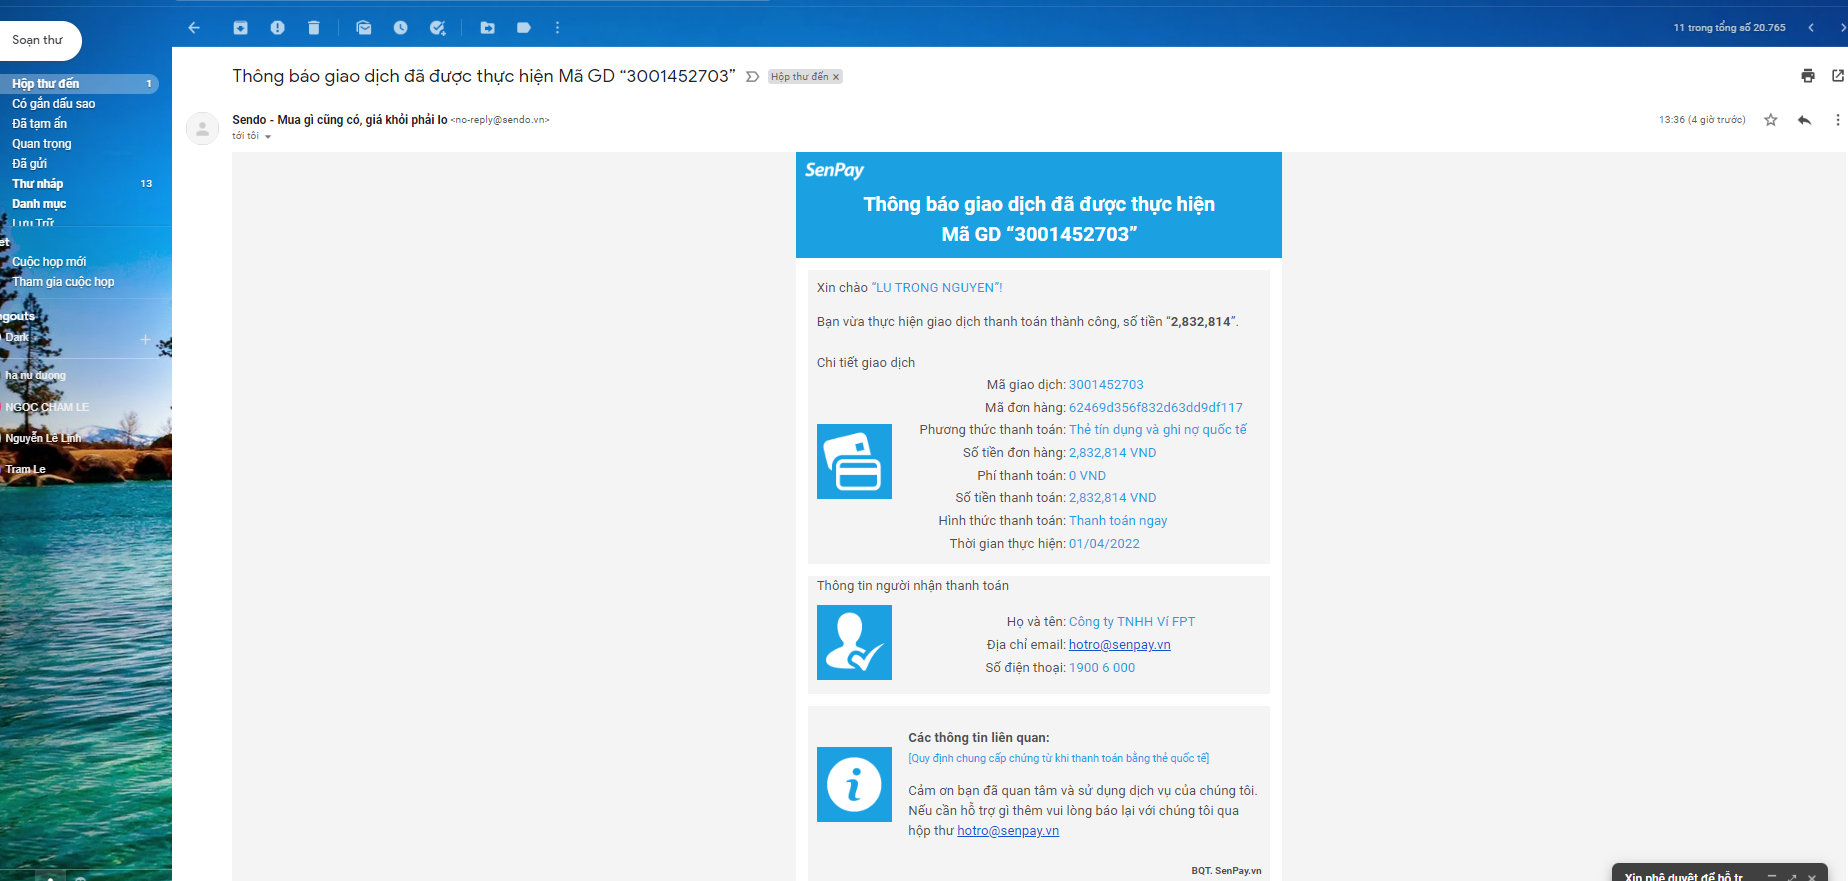Click the SenPay logo in the email header
Image resolution: width=1848 pixels, height=881 pixels.
pyautogui.click(x=834, y=170)
